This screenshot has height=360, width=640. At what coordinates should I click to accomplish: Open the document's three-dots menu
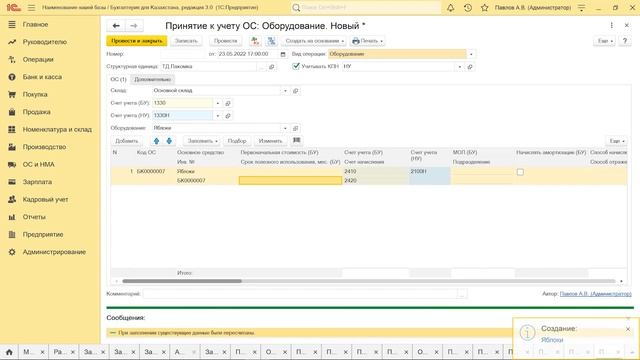click(x=611, y=25)
